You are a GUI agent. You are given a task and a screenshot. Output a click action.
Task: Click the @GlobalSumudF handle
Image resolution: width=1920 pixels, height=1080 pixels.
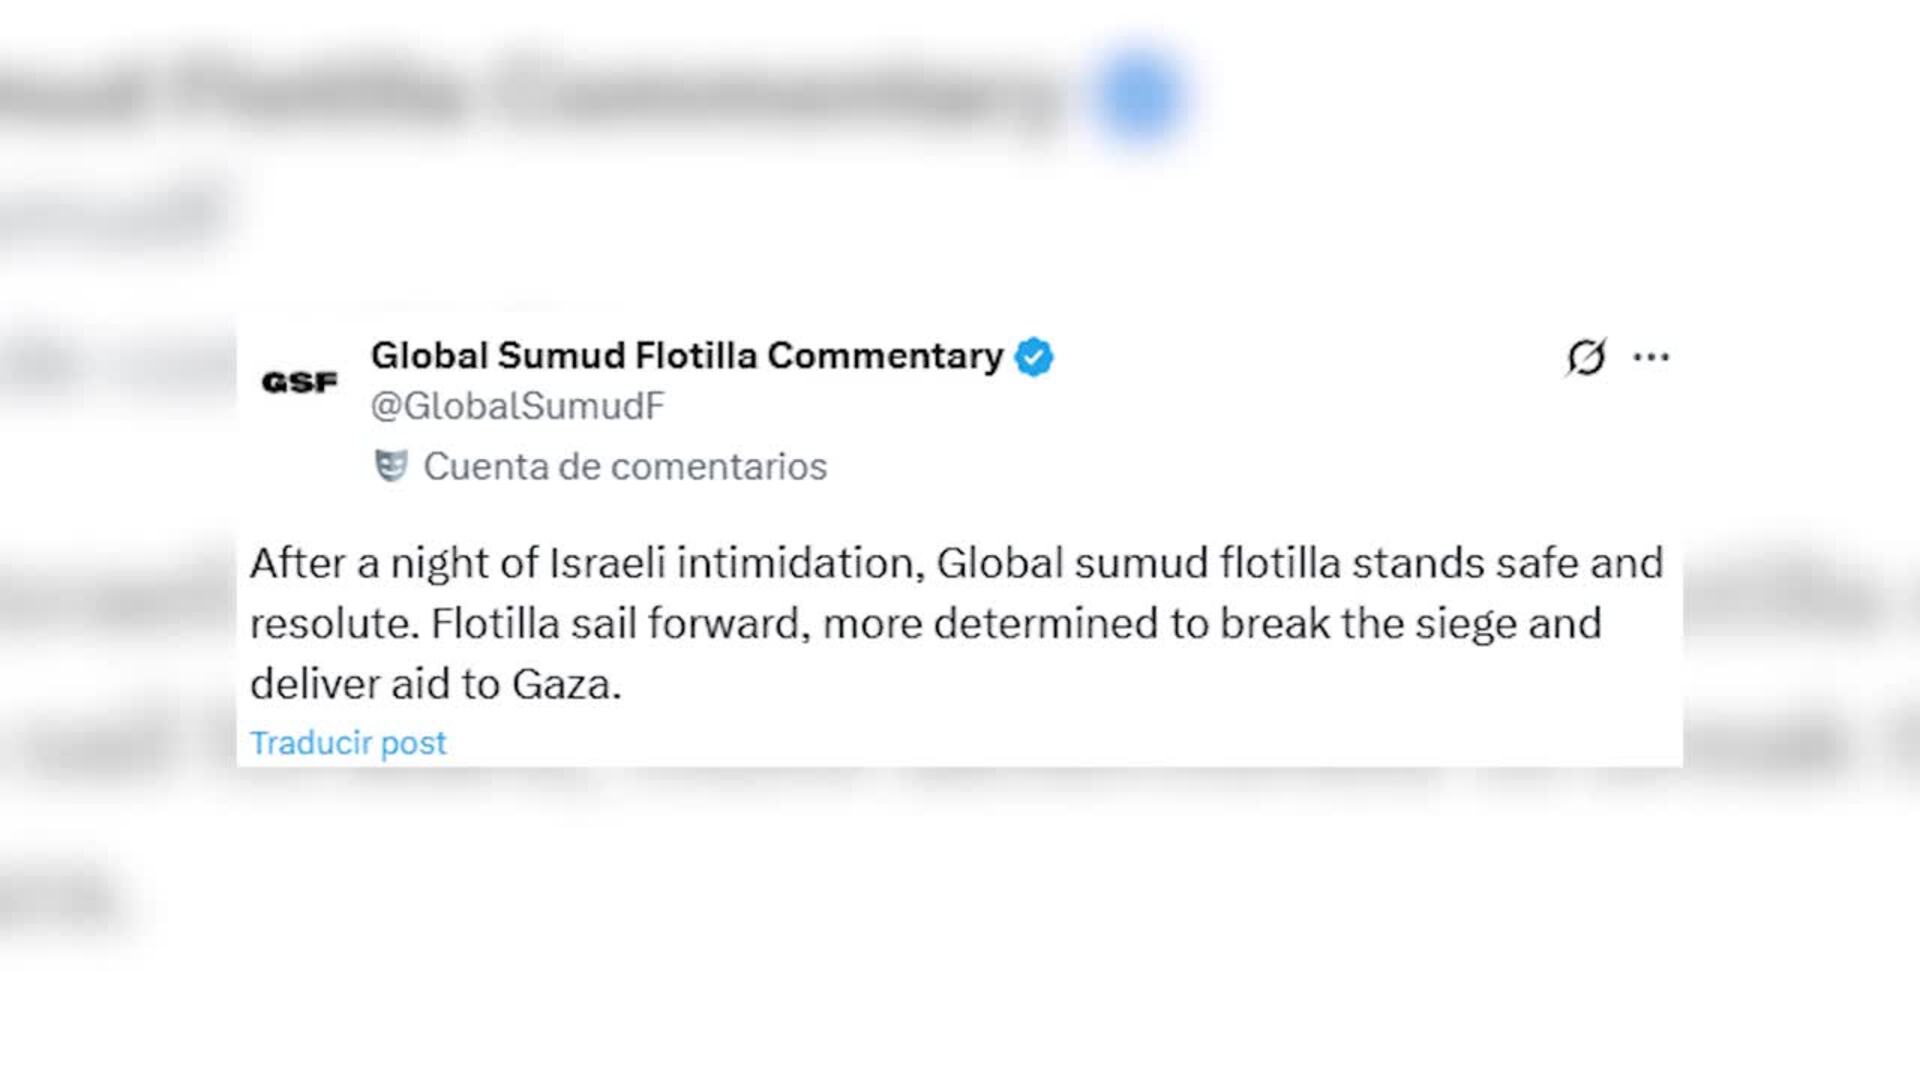[x=517, y=406]
